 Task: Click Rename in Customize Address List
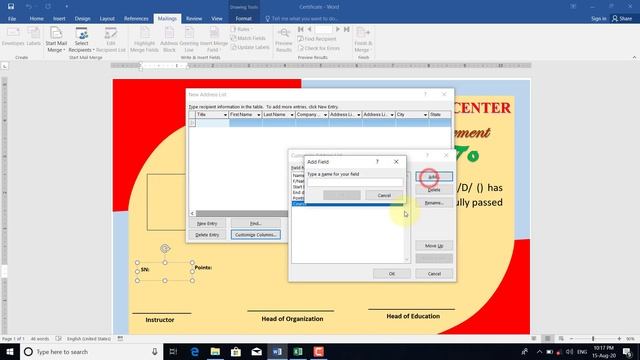pos(434,203)
